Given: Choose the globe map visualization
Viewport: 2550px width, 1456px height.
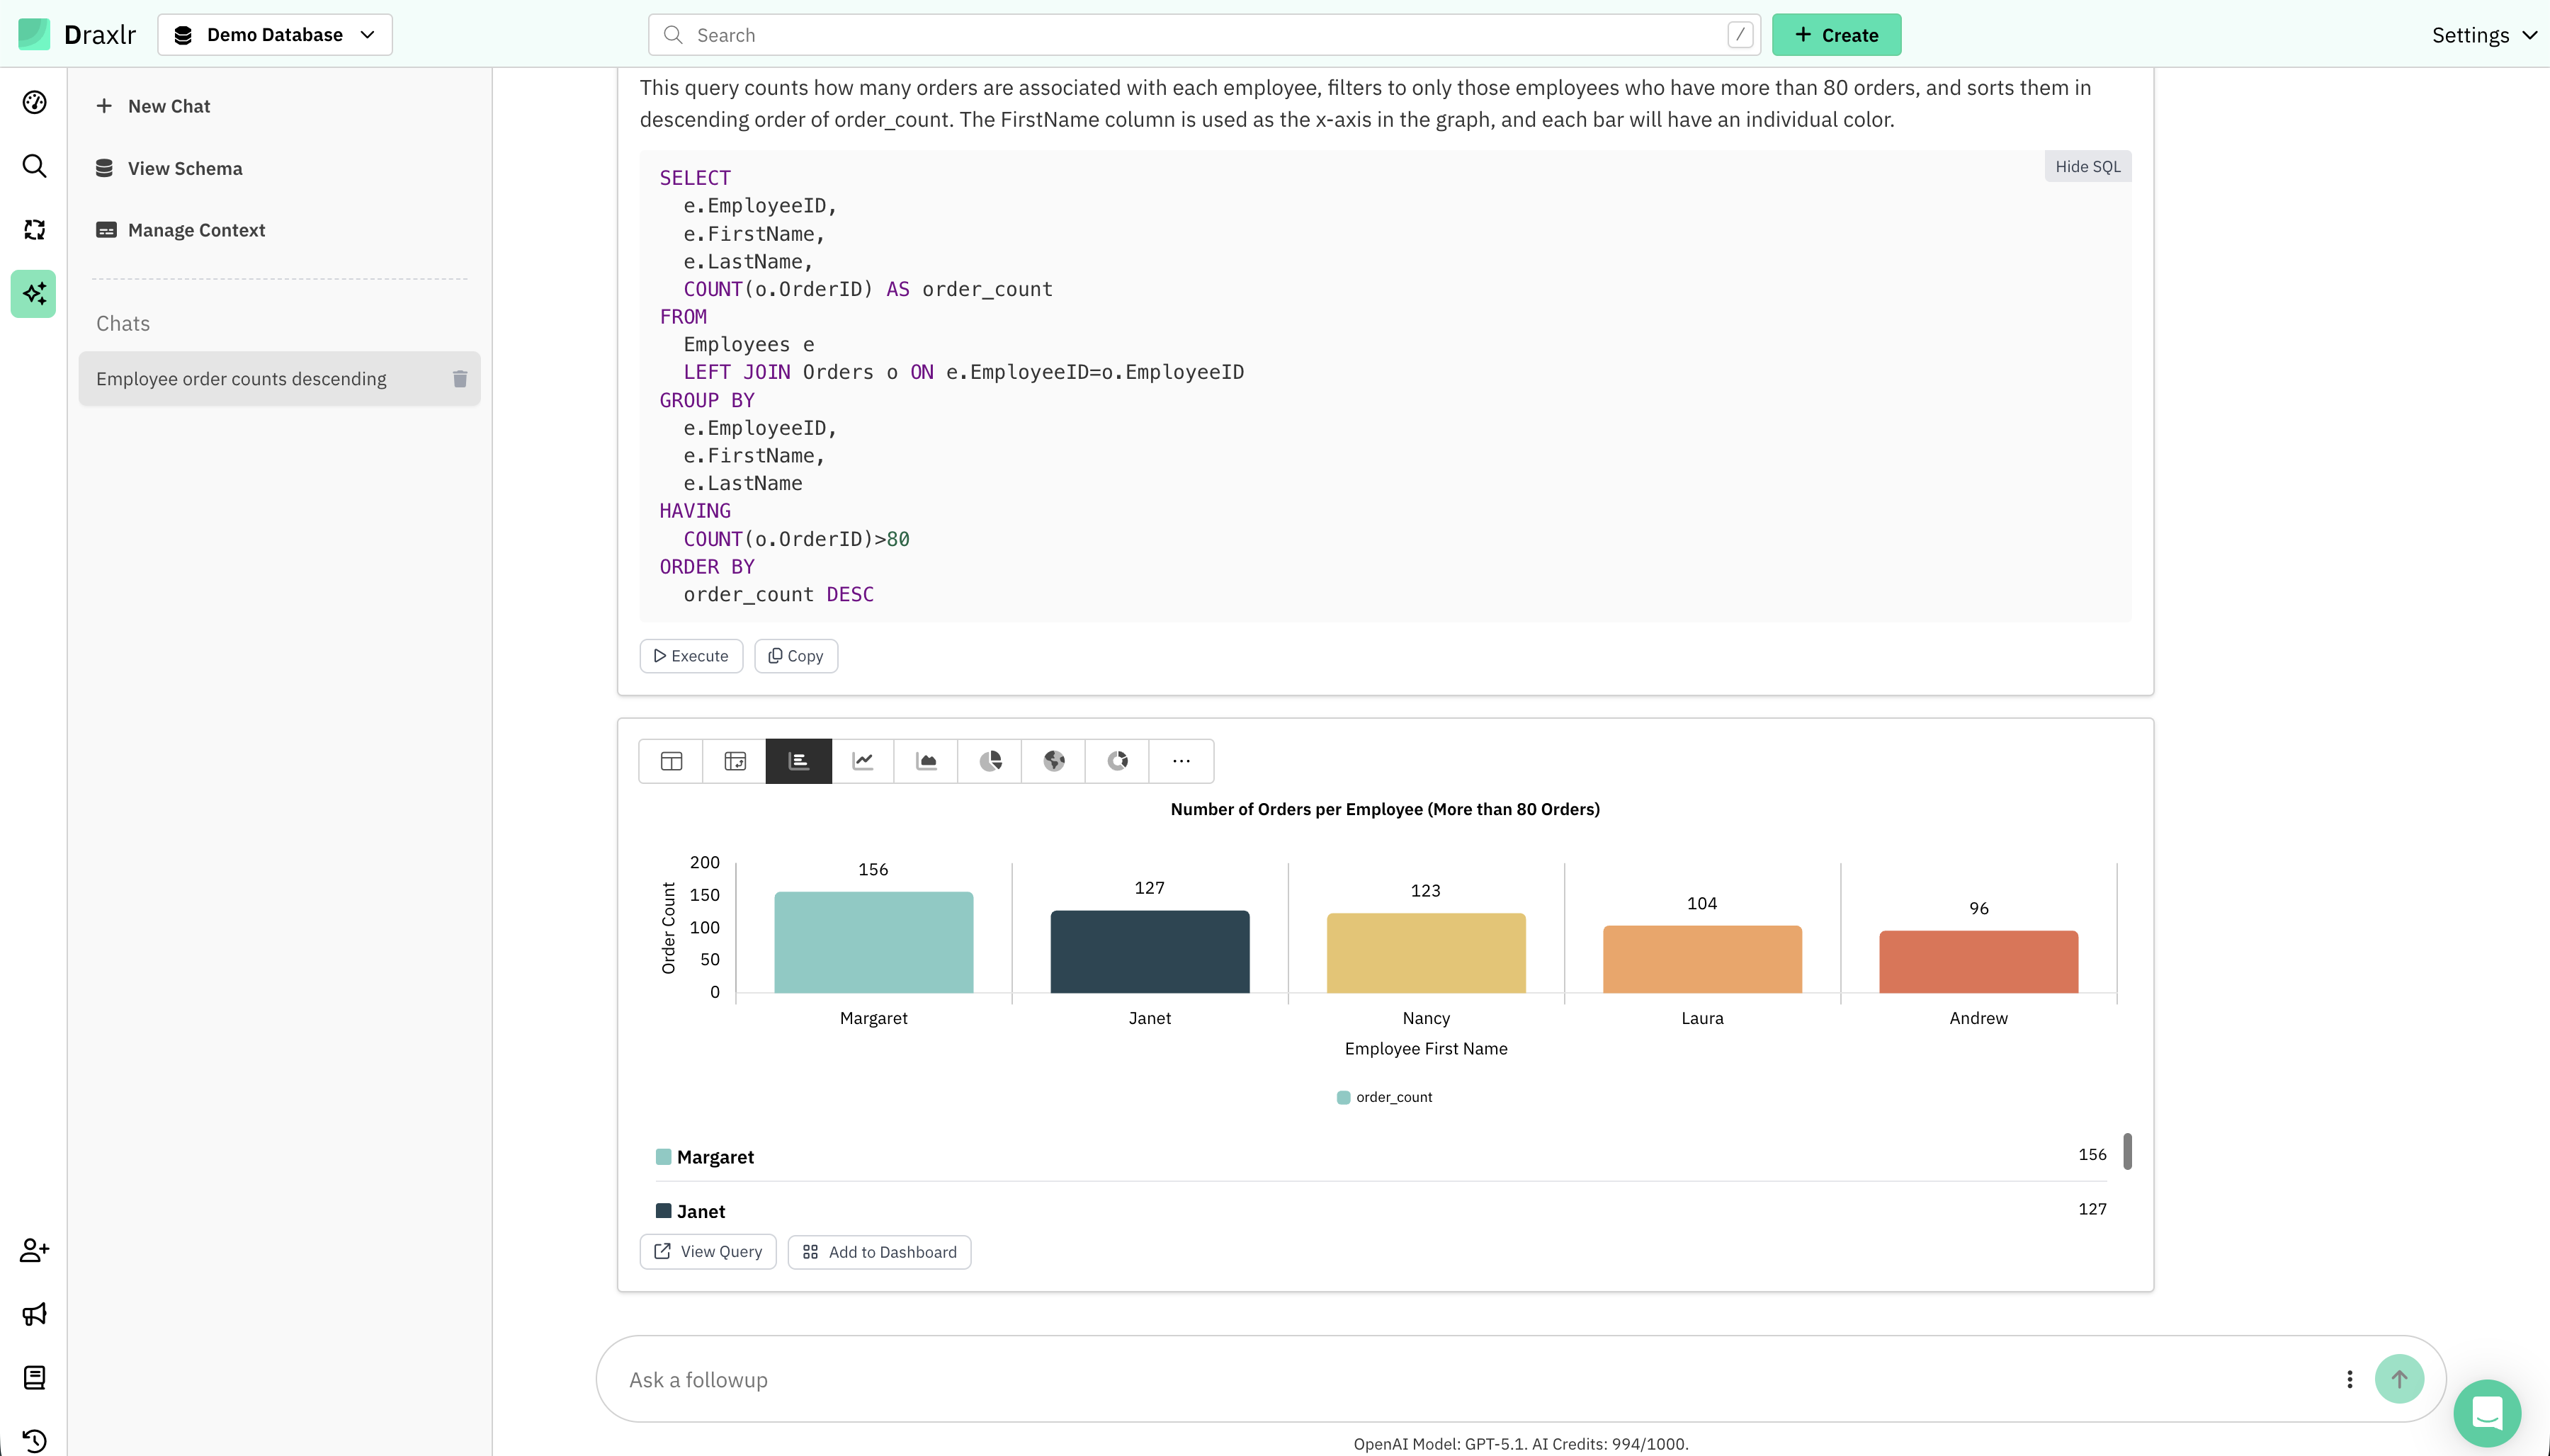Looking at the screenshot, I should coord(1054,761).
